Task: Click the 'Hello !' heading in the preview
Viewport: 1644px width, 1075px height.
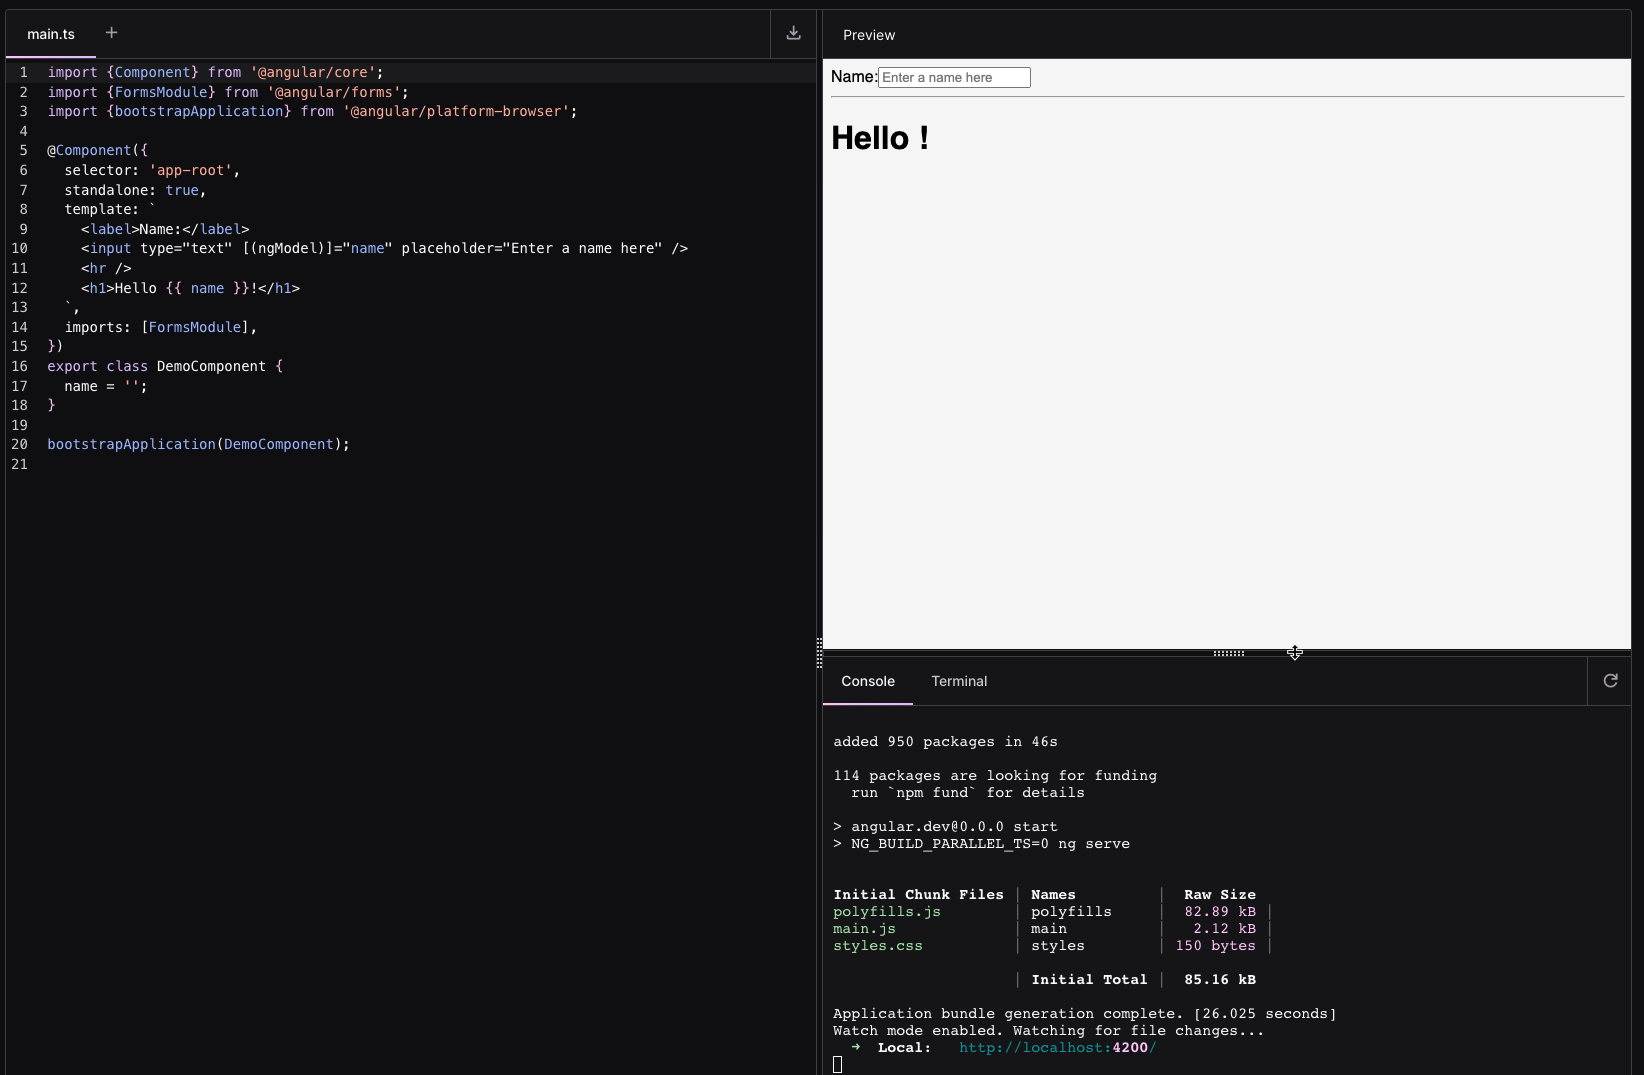Action: click(878, 138)
